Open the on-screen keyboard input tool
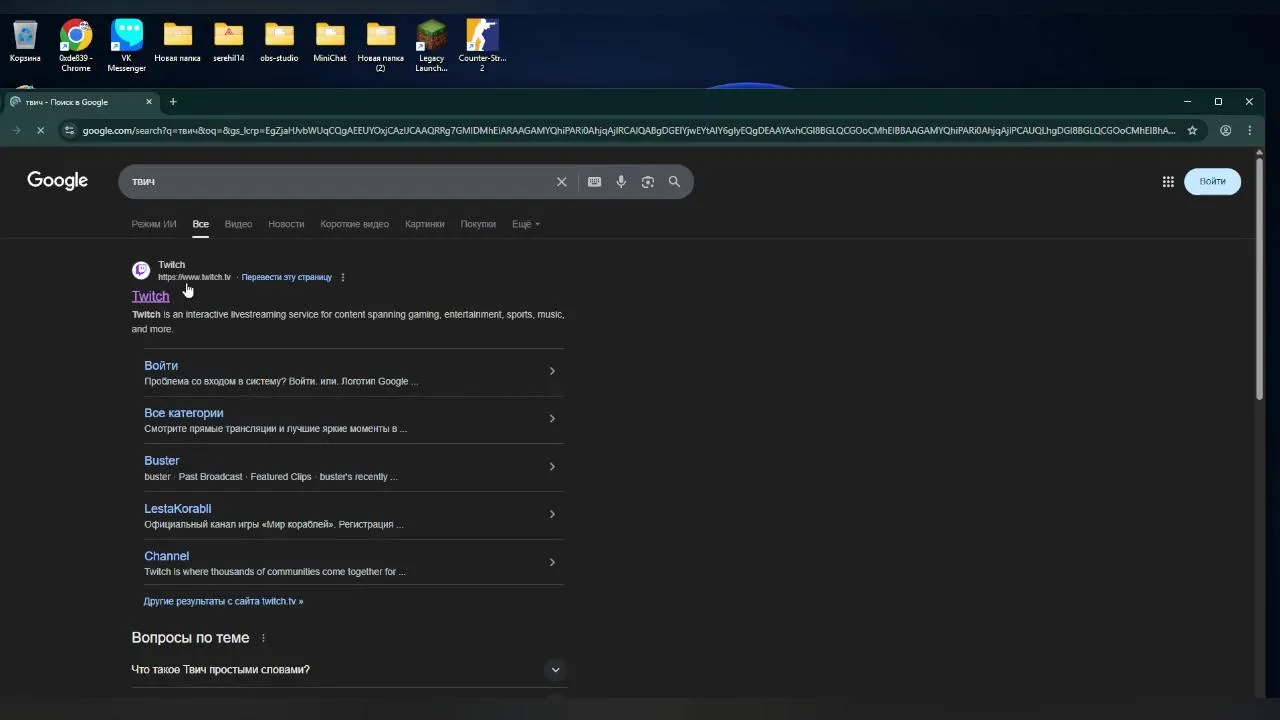This screenshot has height=720, width=1280. [x=594, y=182]
